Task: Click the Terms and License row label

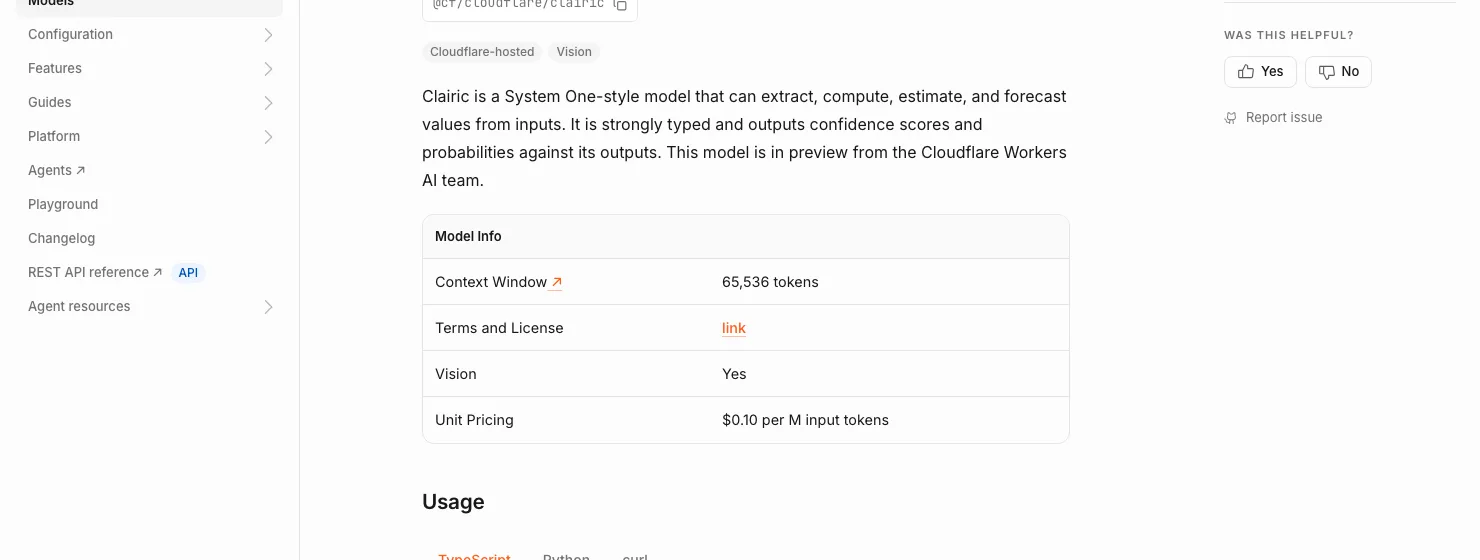Action: pos(499,328)
